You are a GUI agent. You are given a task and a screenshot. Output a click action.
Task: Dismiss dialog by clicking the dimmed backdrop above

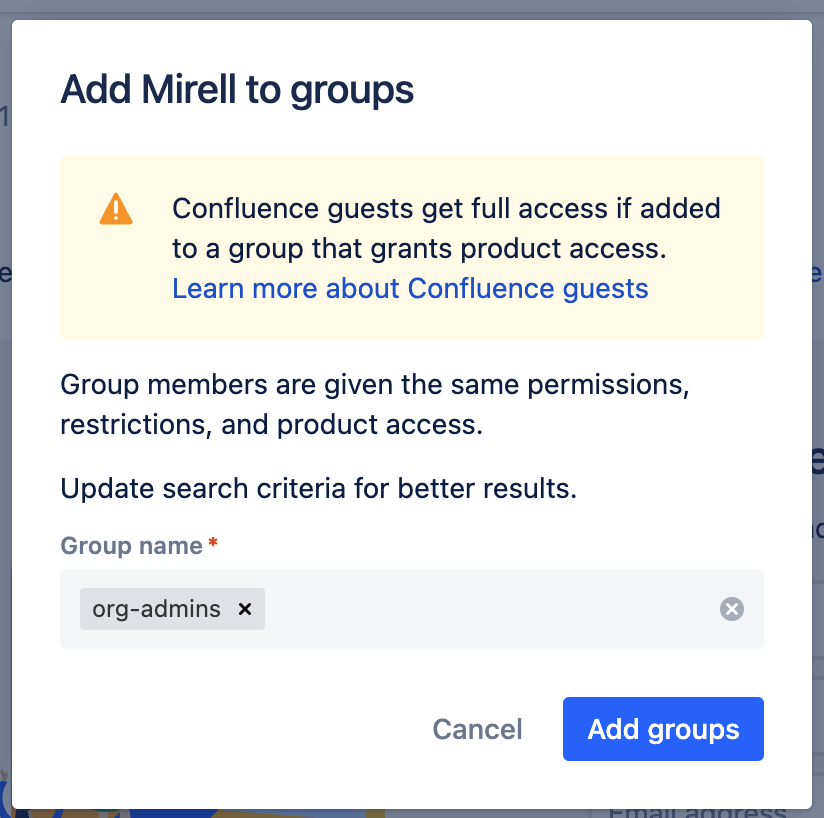(412, 8)
